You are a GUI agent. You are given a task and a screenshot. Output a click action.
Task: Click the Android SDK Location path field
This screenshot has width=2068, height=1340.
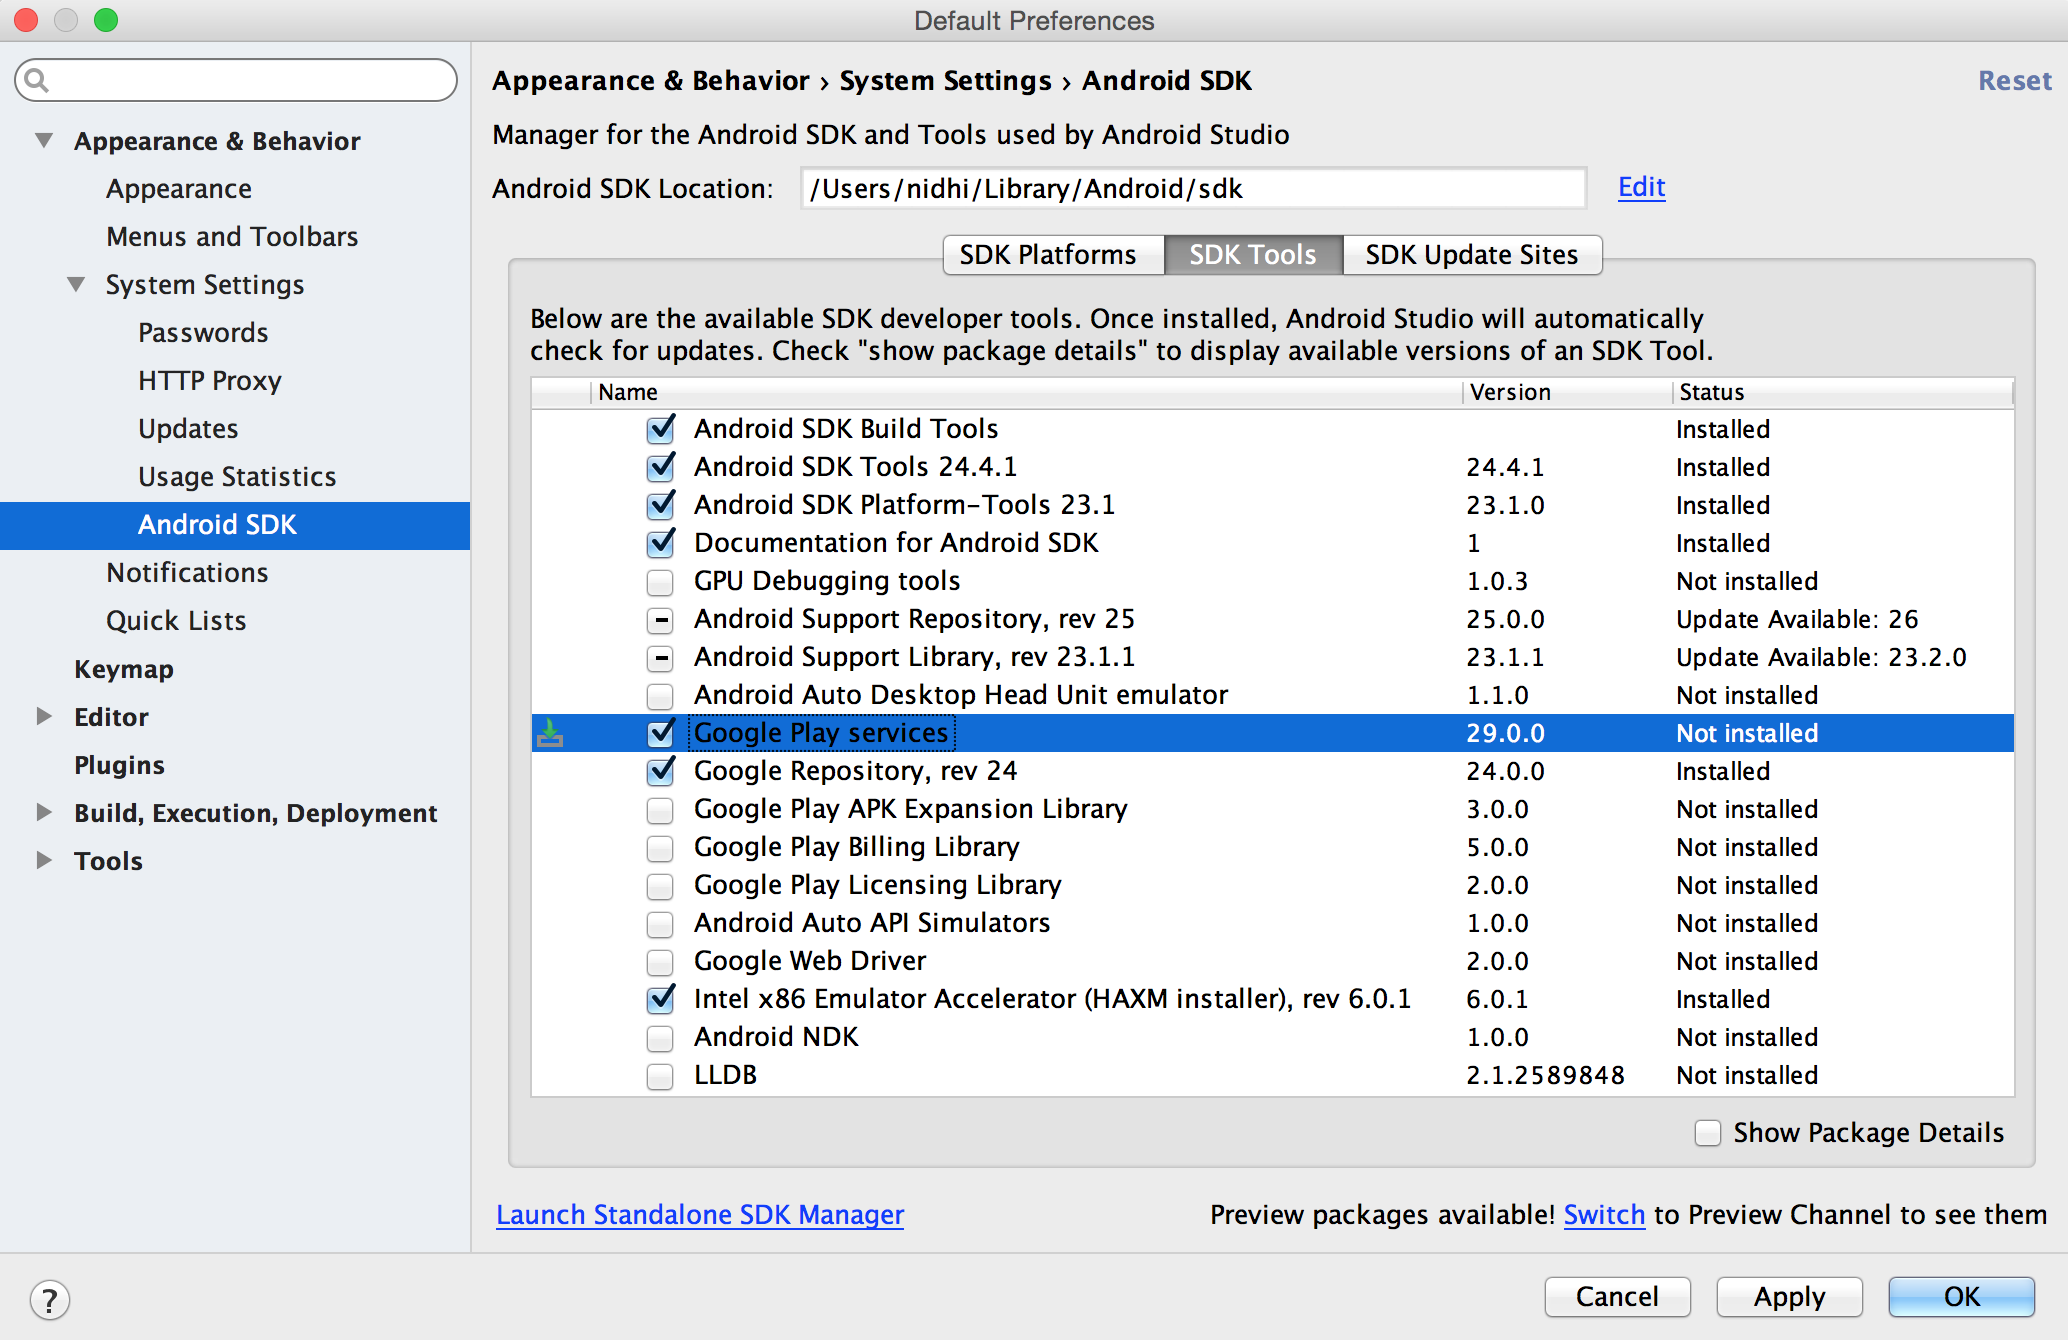(1192, 189)
